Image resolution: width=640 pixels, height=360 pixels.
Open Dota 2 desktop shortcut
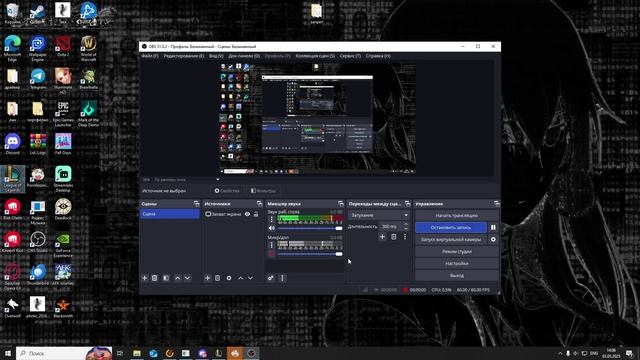(63, 46)
